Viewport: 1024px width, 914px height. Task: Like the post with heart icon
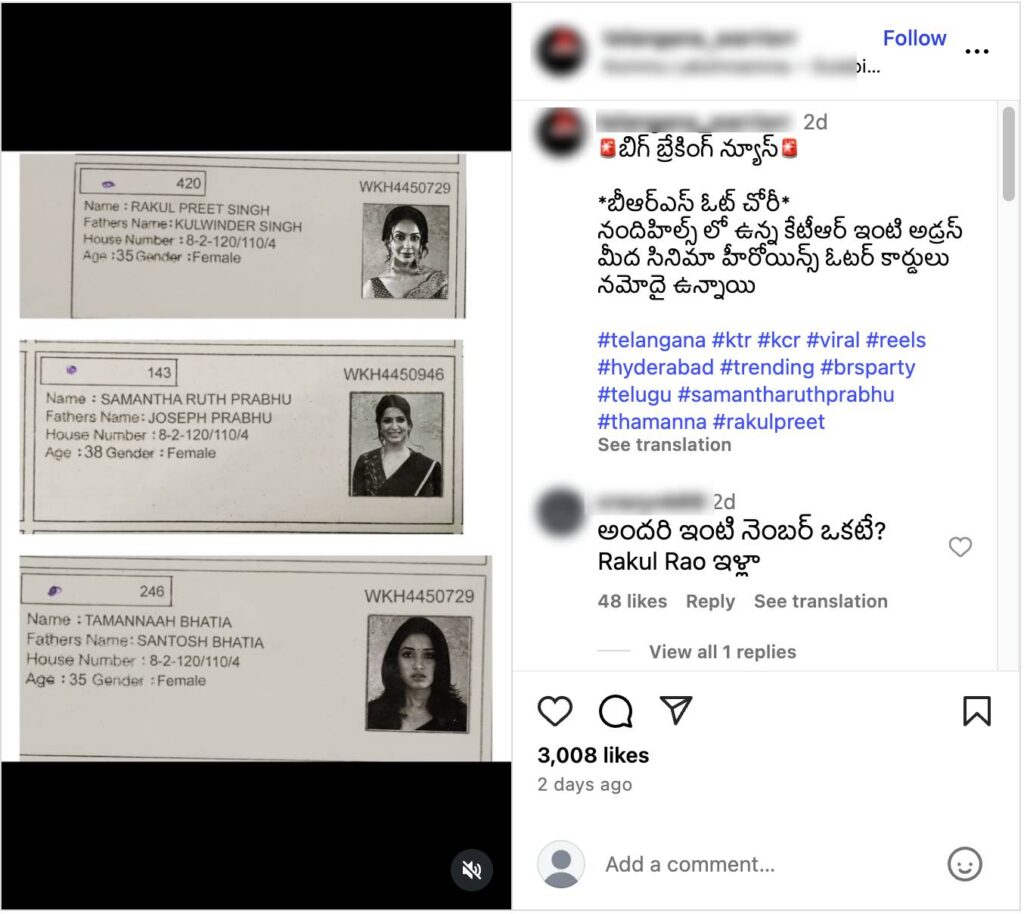(555, 711)
